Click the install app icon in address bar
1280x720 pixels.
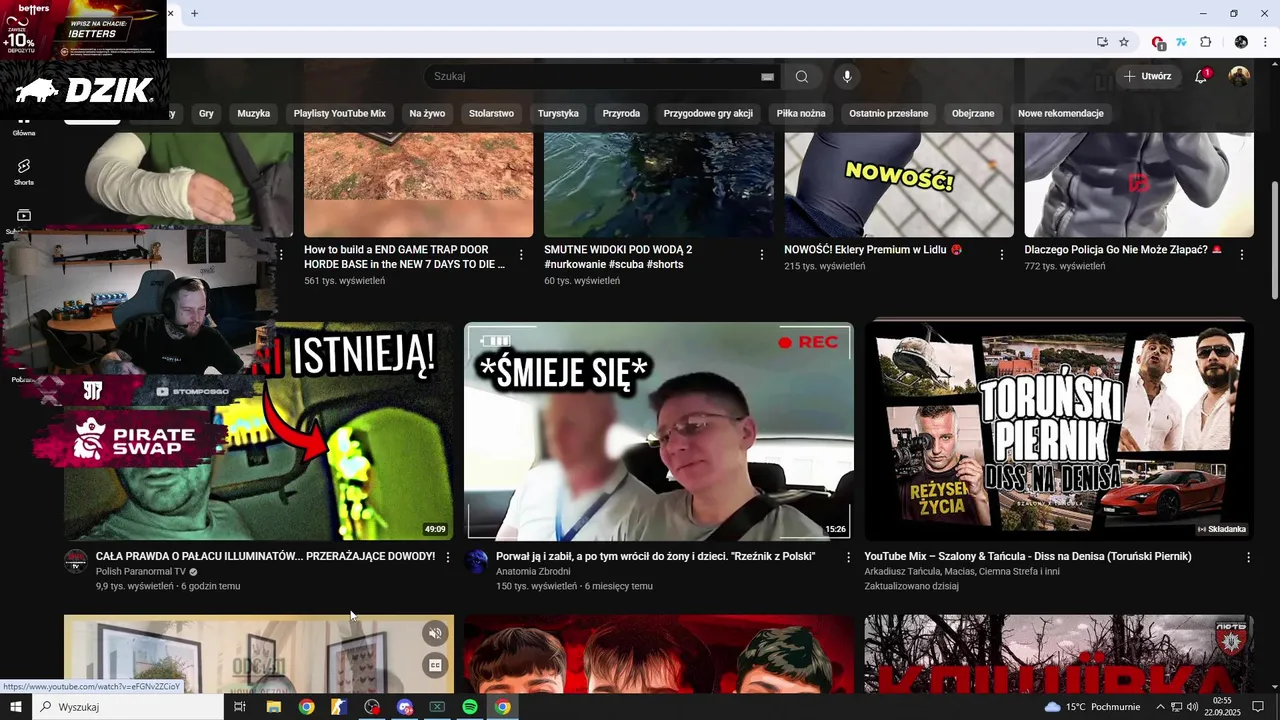tap(1102, 42)
